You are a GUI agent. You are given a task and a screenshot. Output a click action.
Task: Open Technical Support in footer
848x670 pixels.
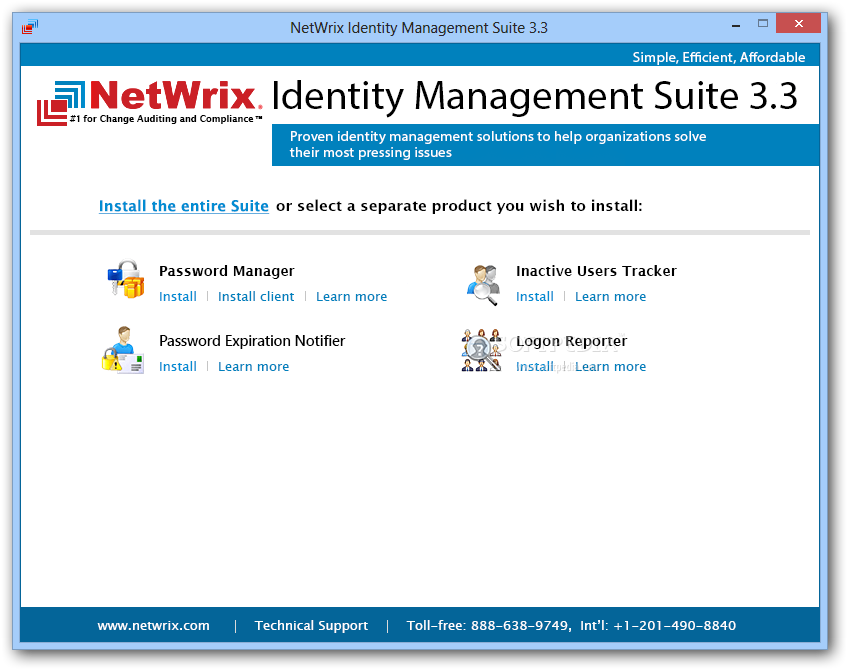pyautogui.click(x=311, y=626)
